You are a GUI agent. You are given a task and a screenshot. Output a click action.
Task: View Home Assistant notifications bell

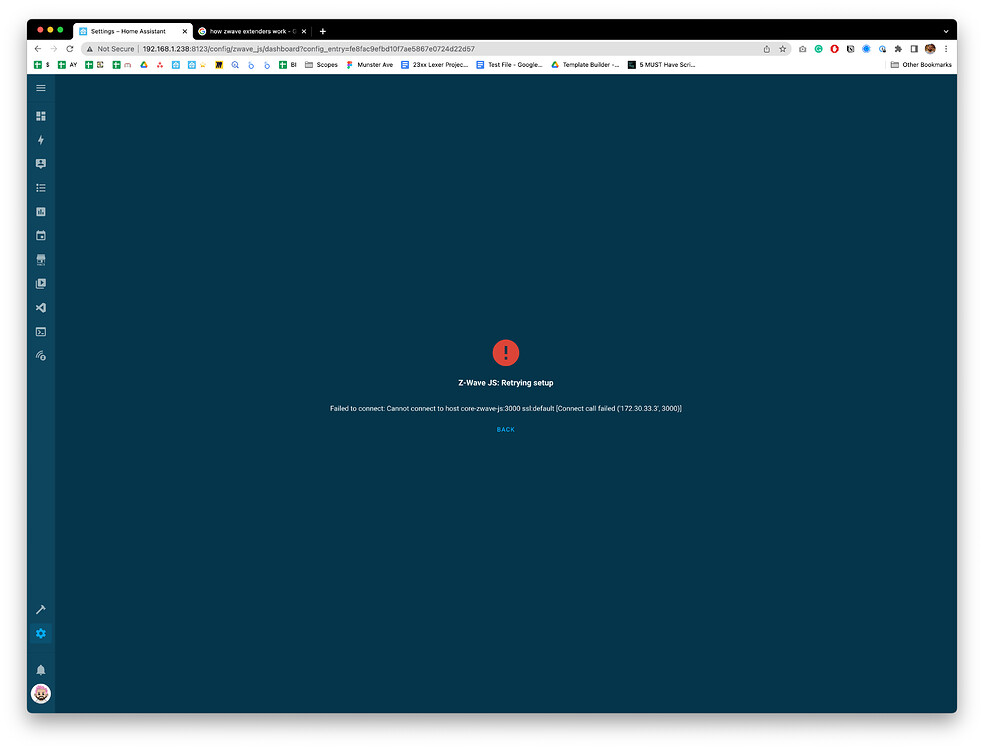[40, 669]
